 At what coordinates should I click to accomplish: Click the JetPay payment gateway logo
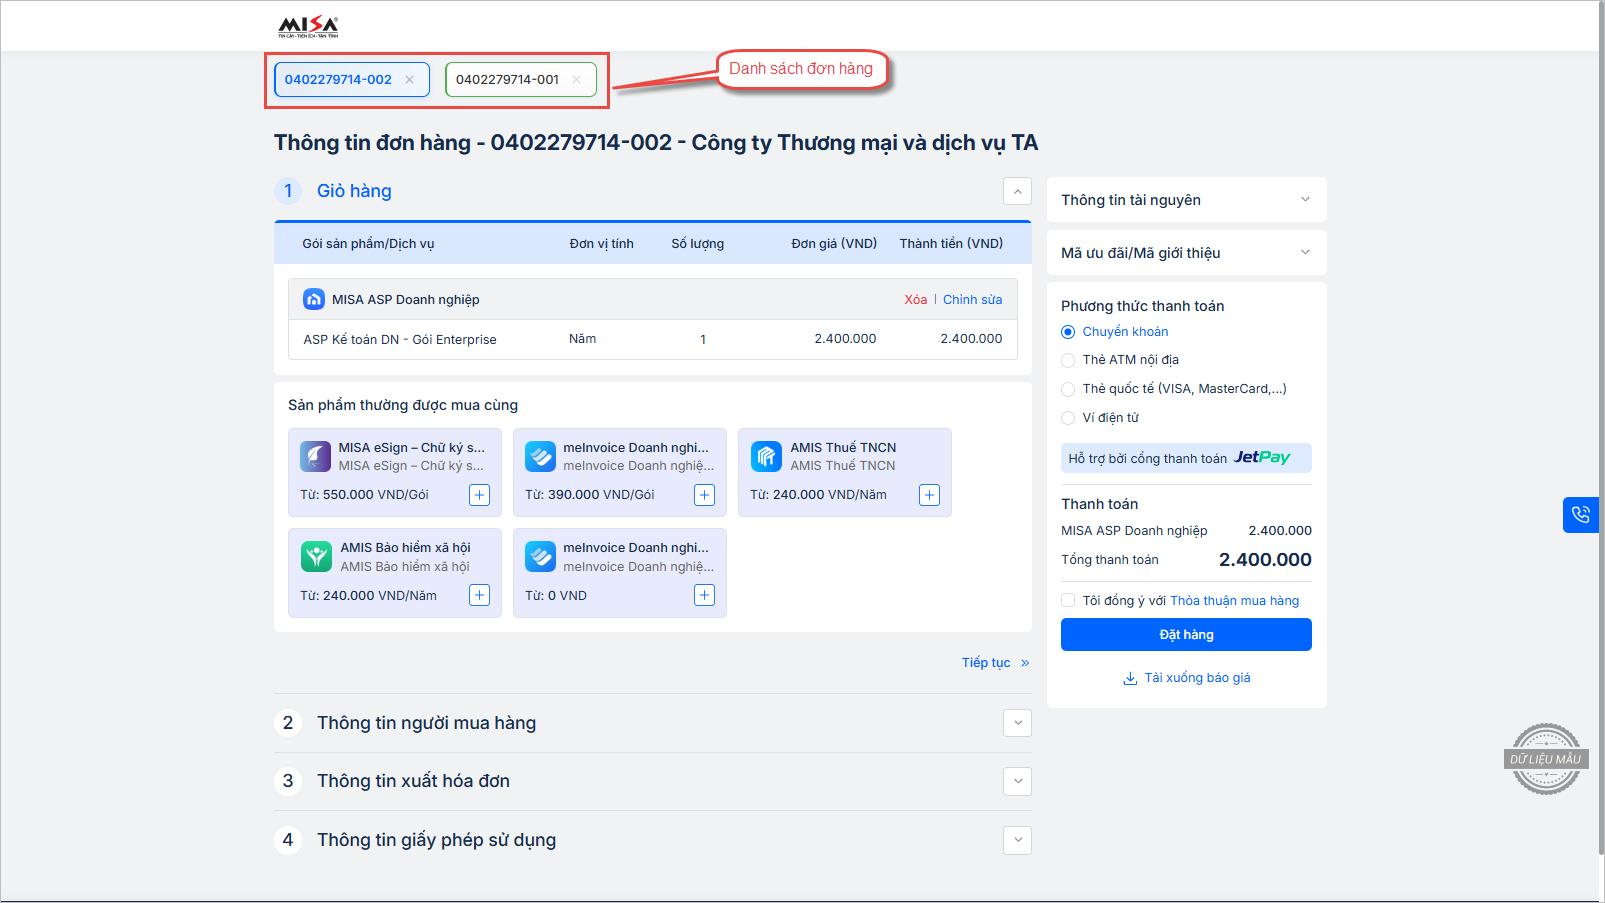click(x=1262, y=457)
